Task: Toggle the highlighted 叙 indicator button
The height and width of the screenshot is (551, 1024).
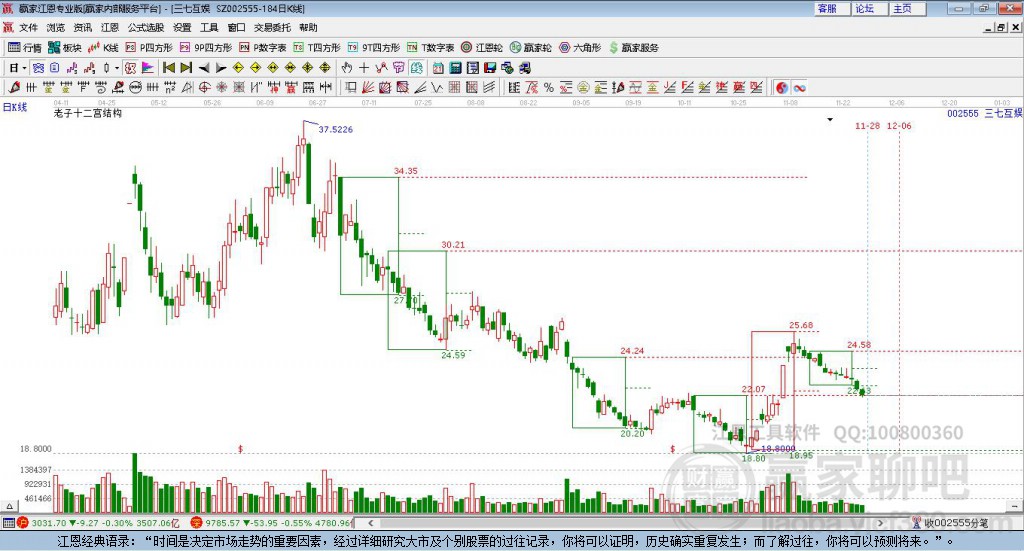Action: pos(131,68)
